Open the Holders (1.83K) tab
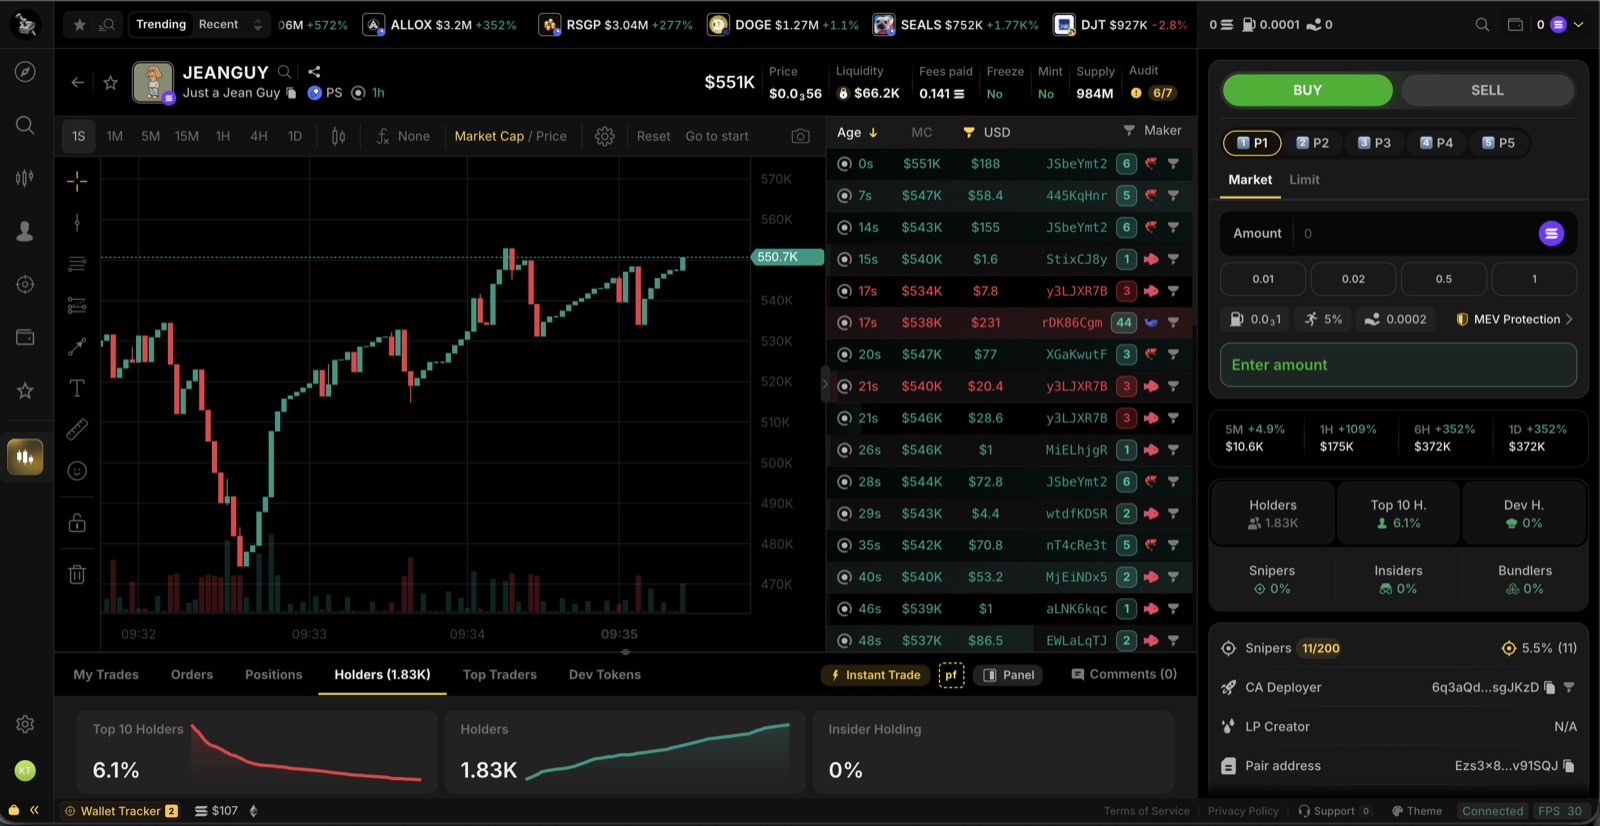The image size is (1600, 826). click(382, 675)
